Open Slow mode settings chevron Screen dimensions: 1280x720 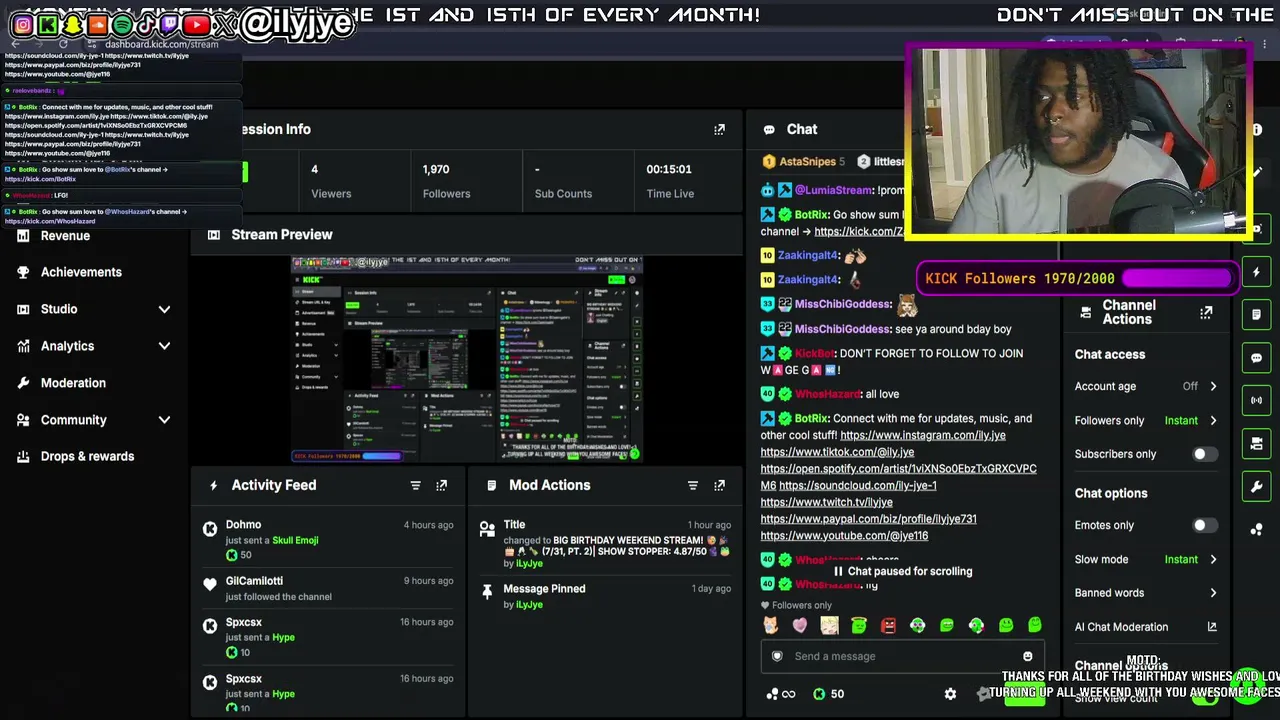point(1213,559)
